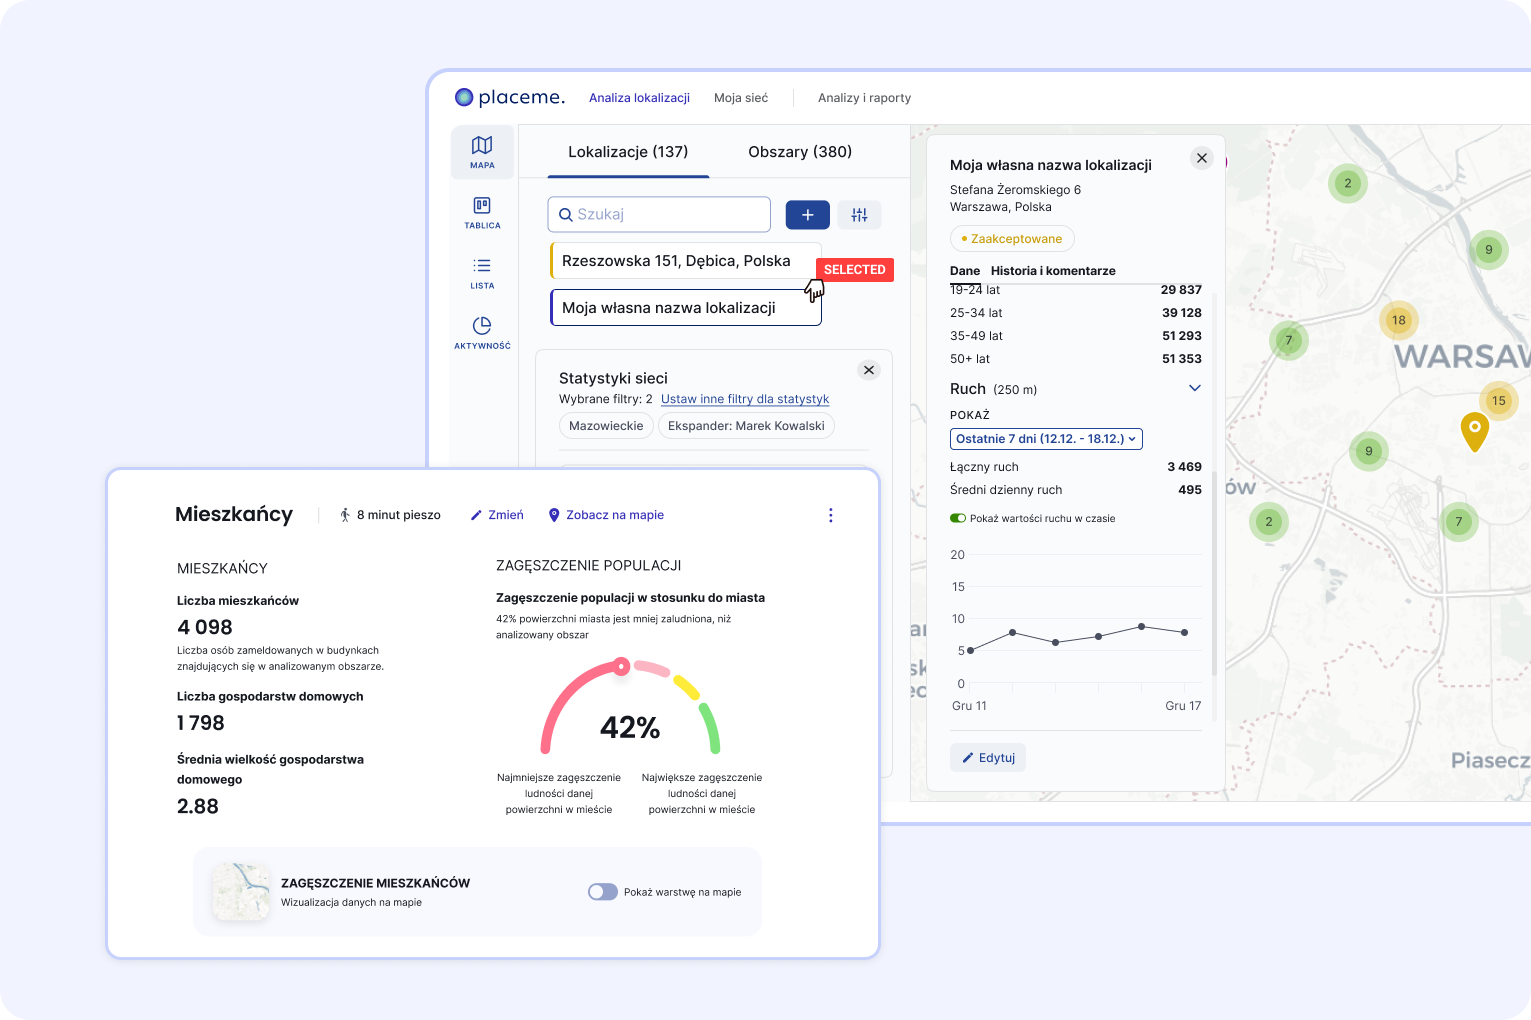Image resolution: width=1531 pixels, height=1020 pixels.
Task: Open Analizy i raporty menu item
Action: click(864, 98)
